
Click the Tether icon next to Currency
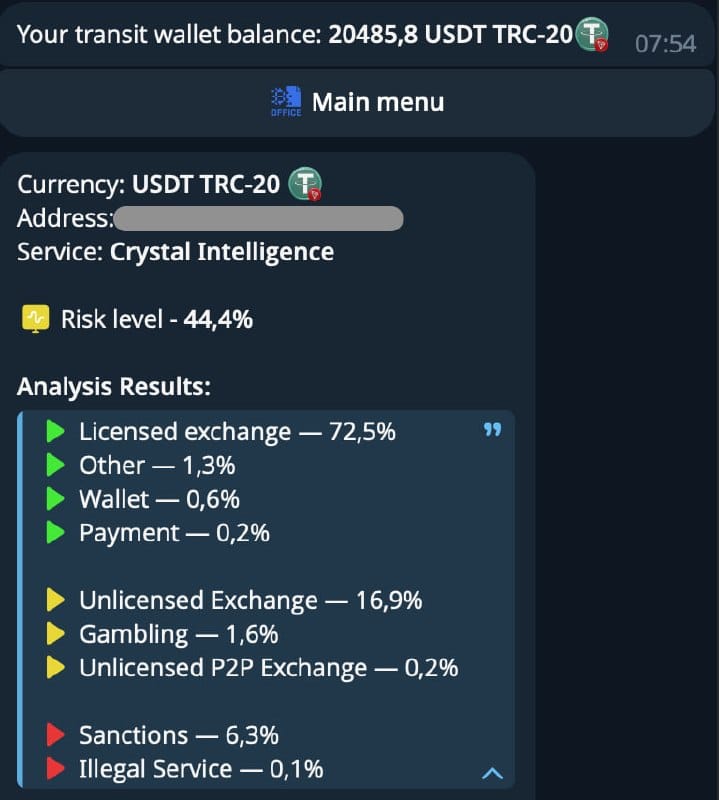pos(305,184)
